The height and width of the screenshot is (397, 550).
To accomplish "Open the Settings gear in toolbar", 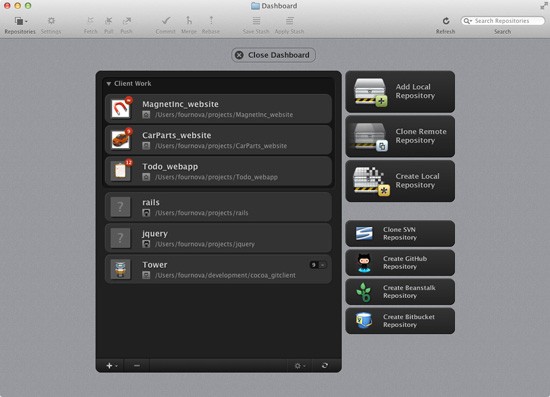I will [x=51, y=21].
